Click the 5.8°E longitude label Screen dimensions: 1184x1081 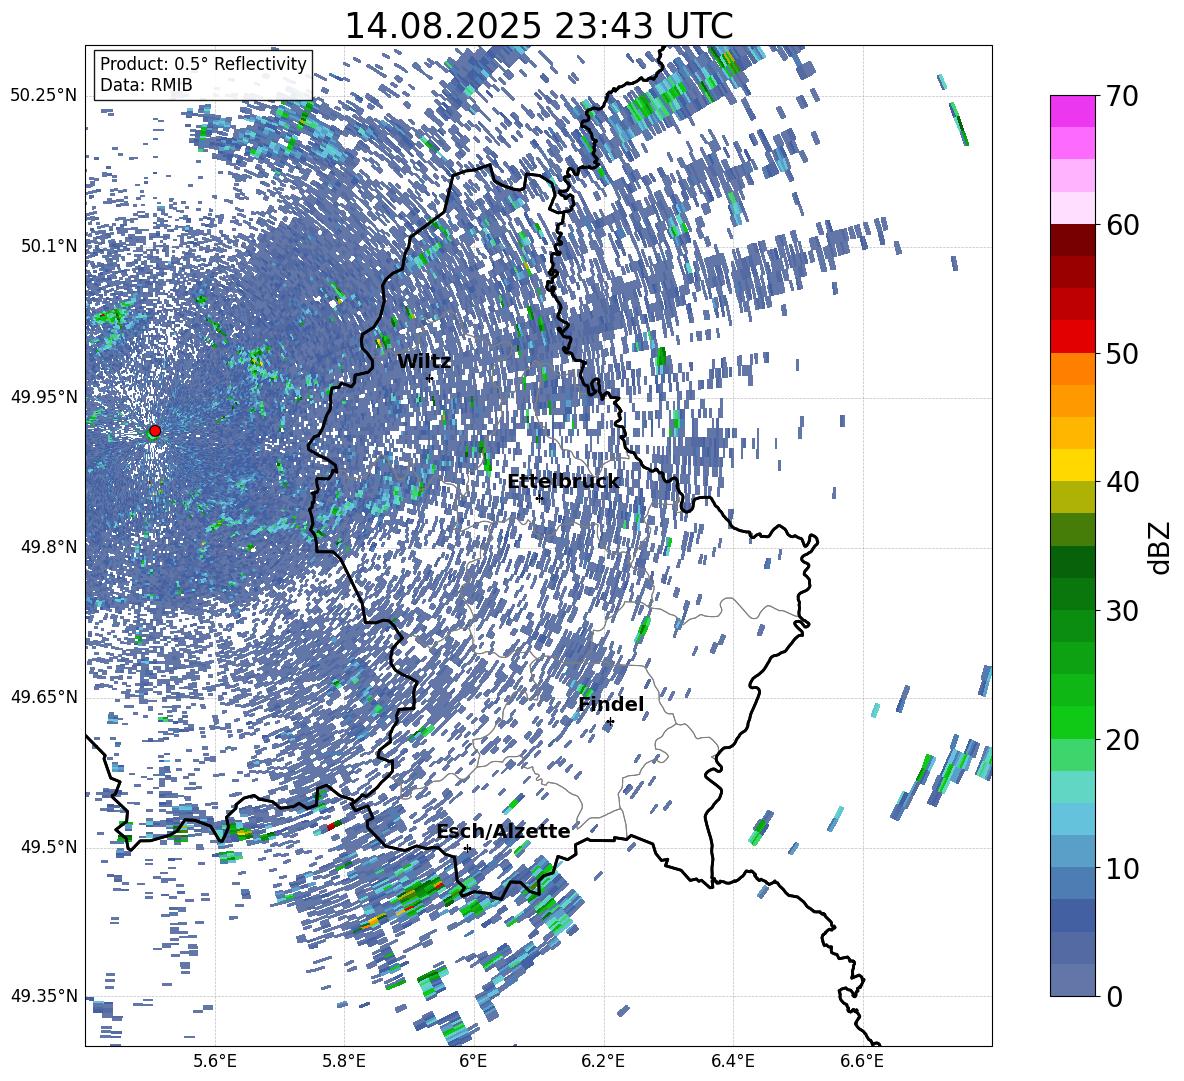[344, 1061]
